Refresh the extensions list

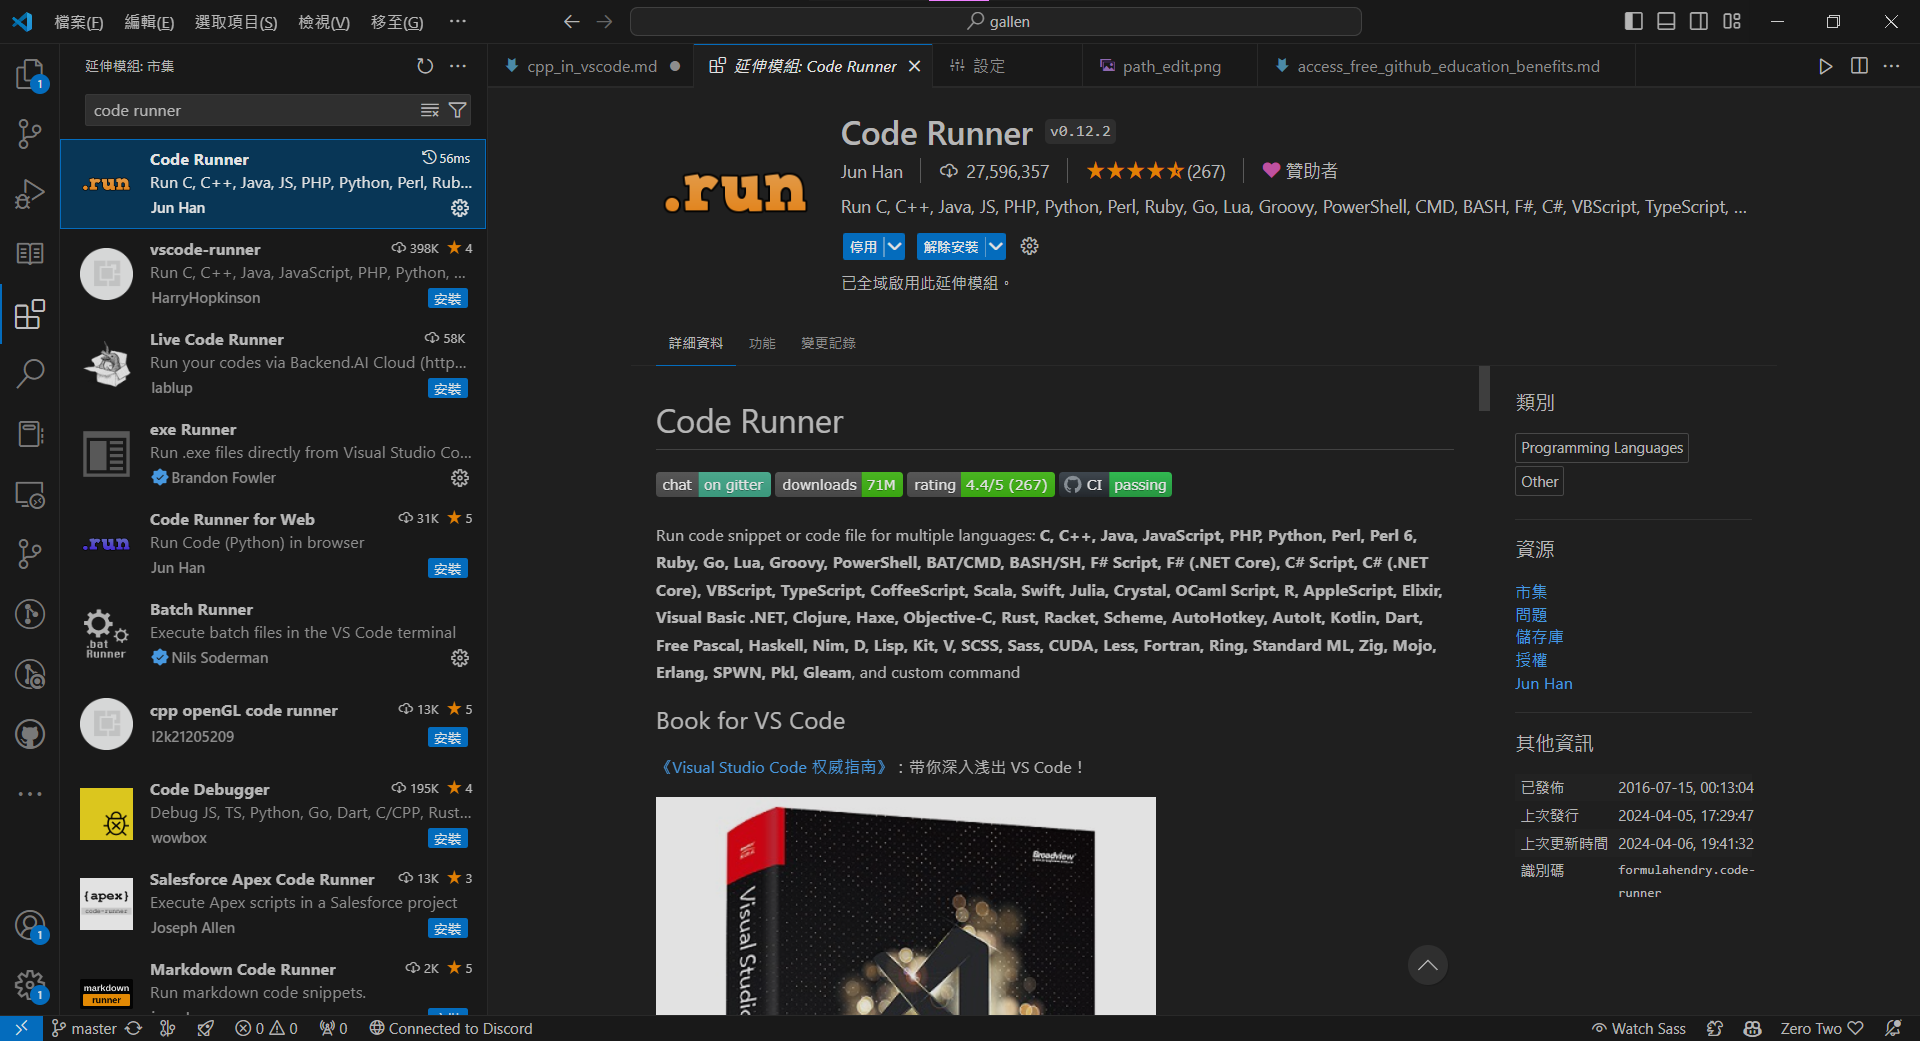(x=424, y=66)
